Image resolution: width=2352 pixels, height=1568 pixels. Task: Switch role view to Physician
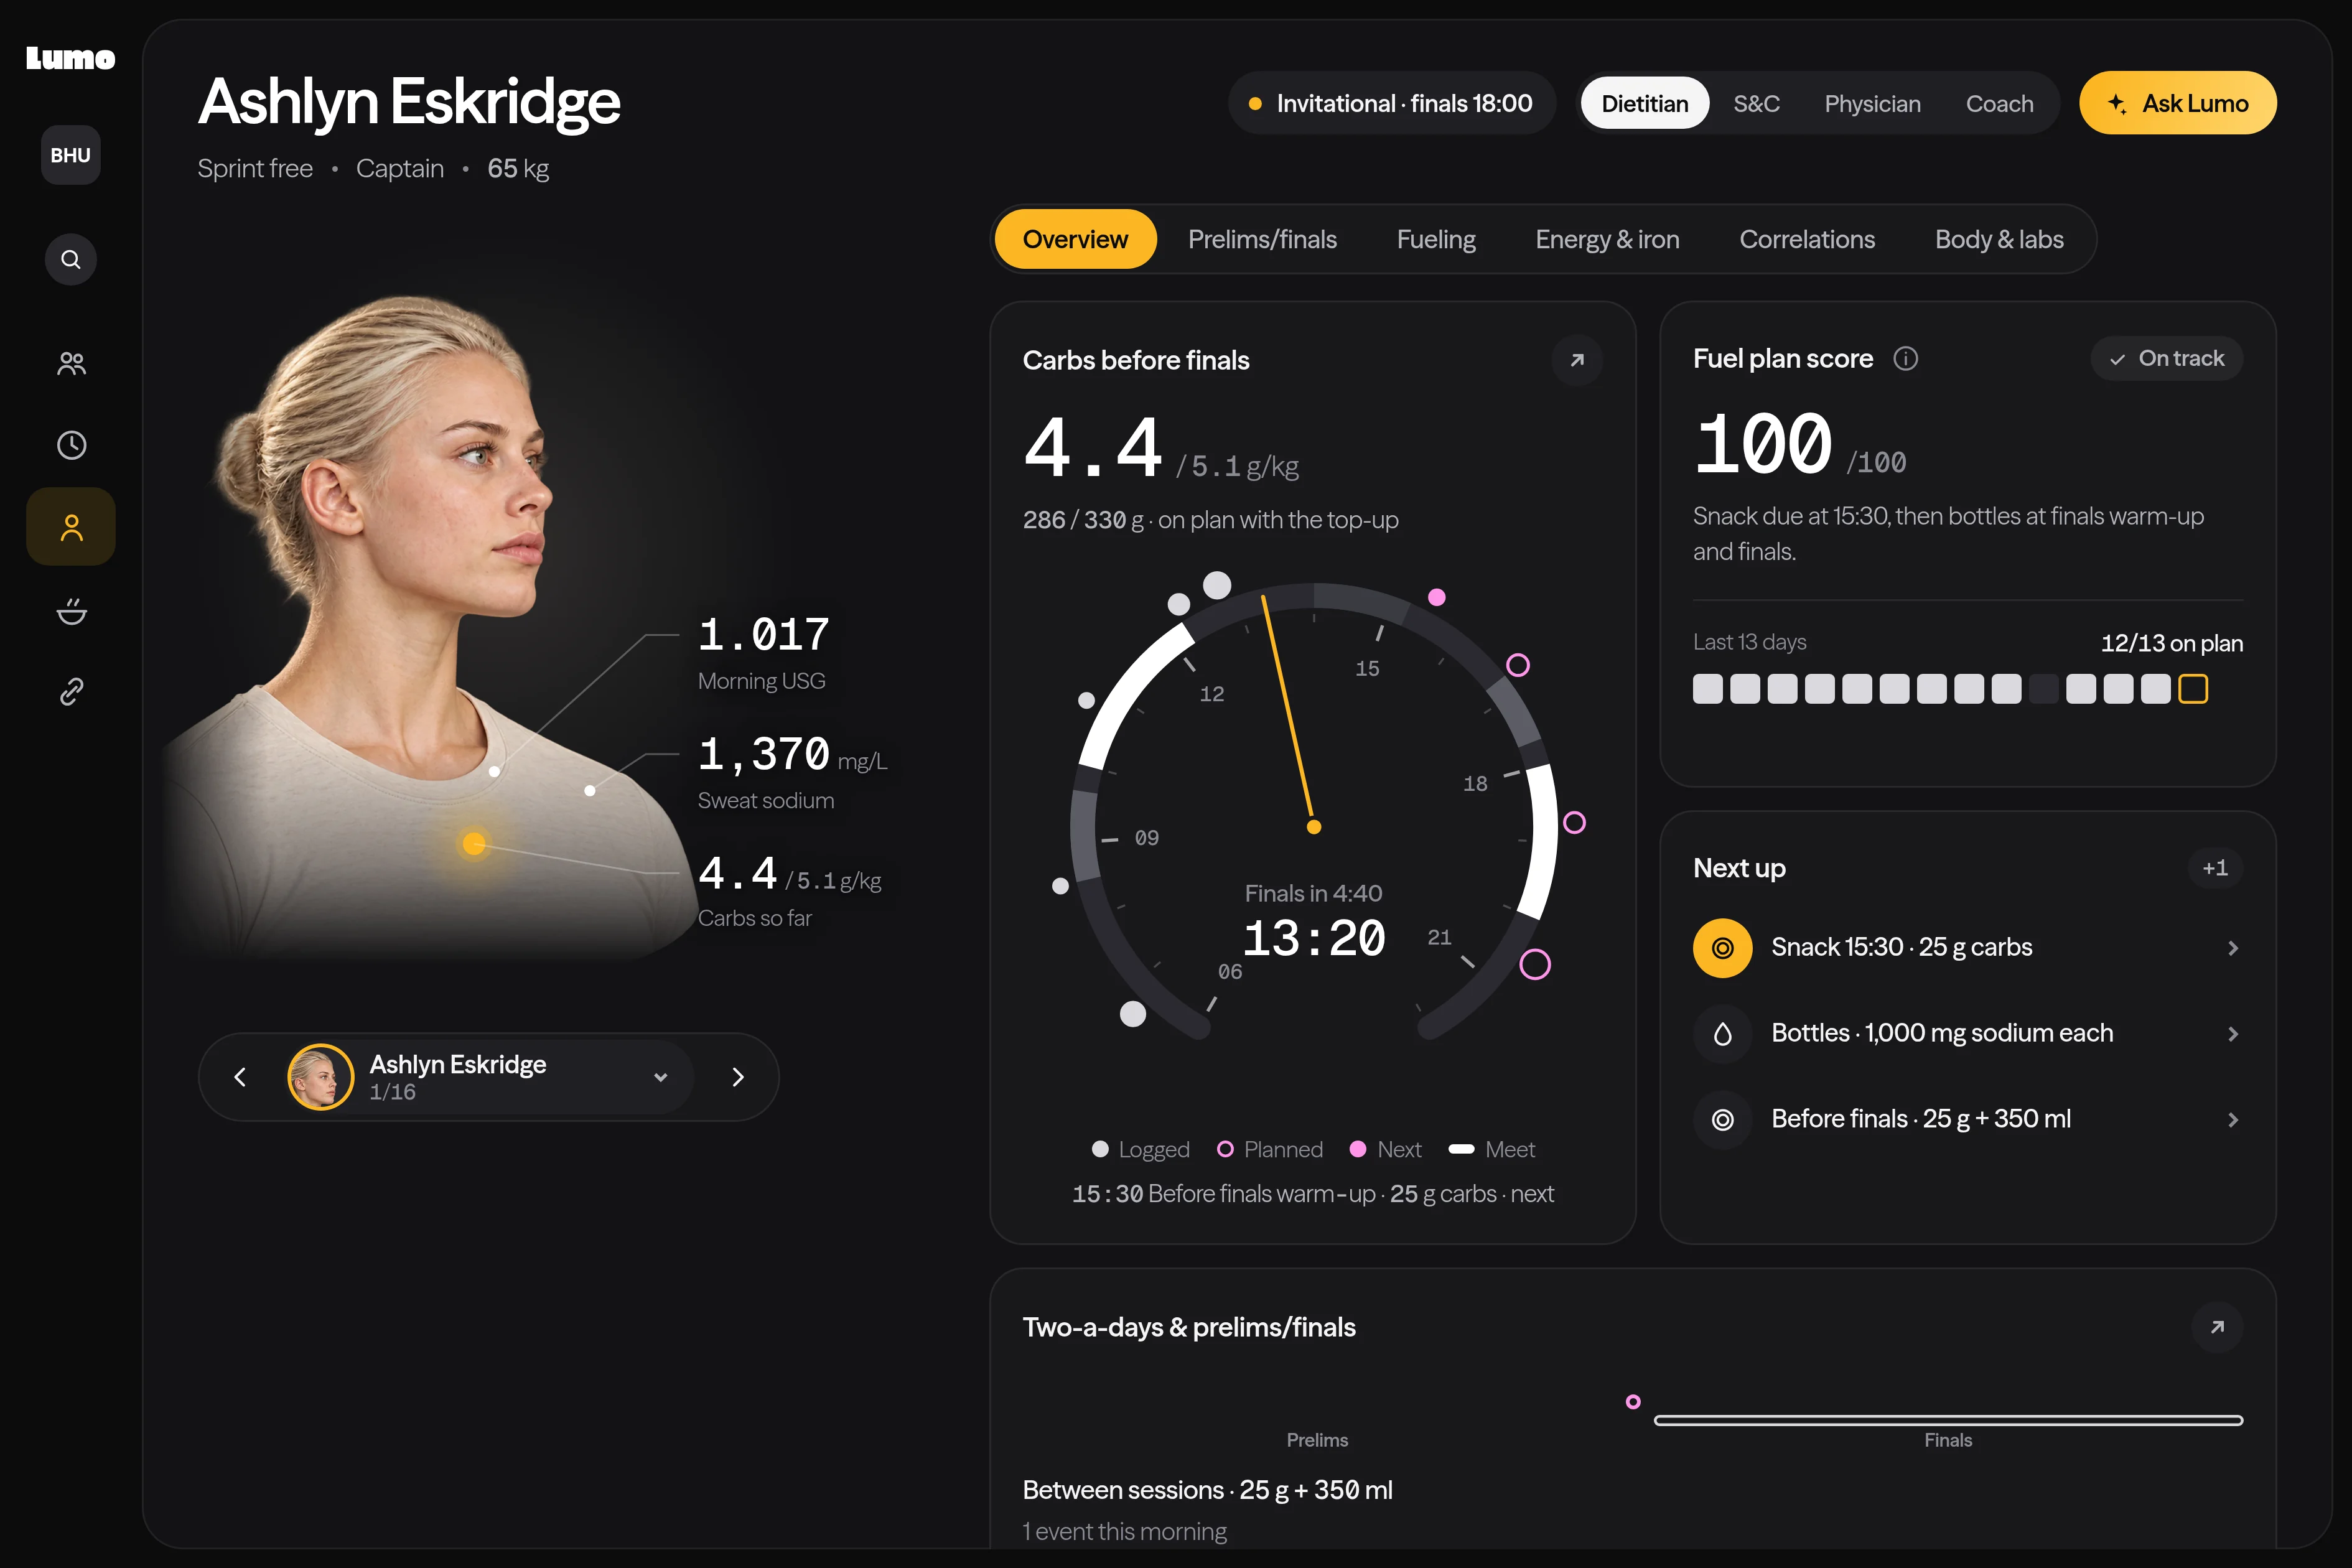(1872, 103)
